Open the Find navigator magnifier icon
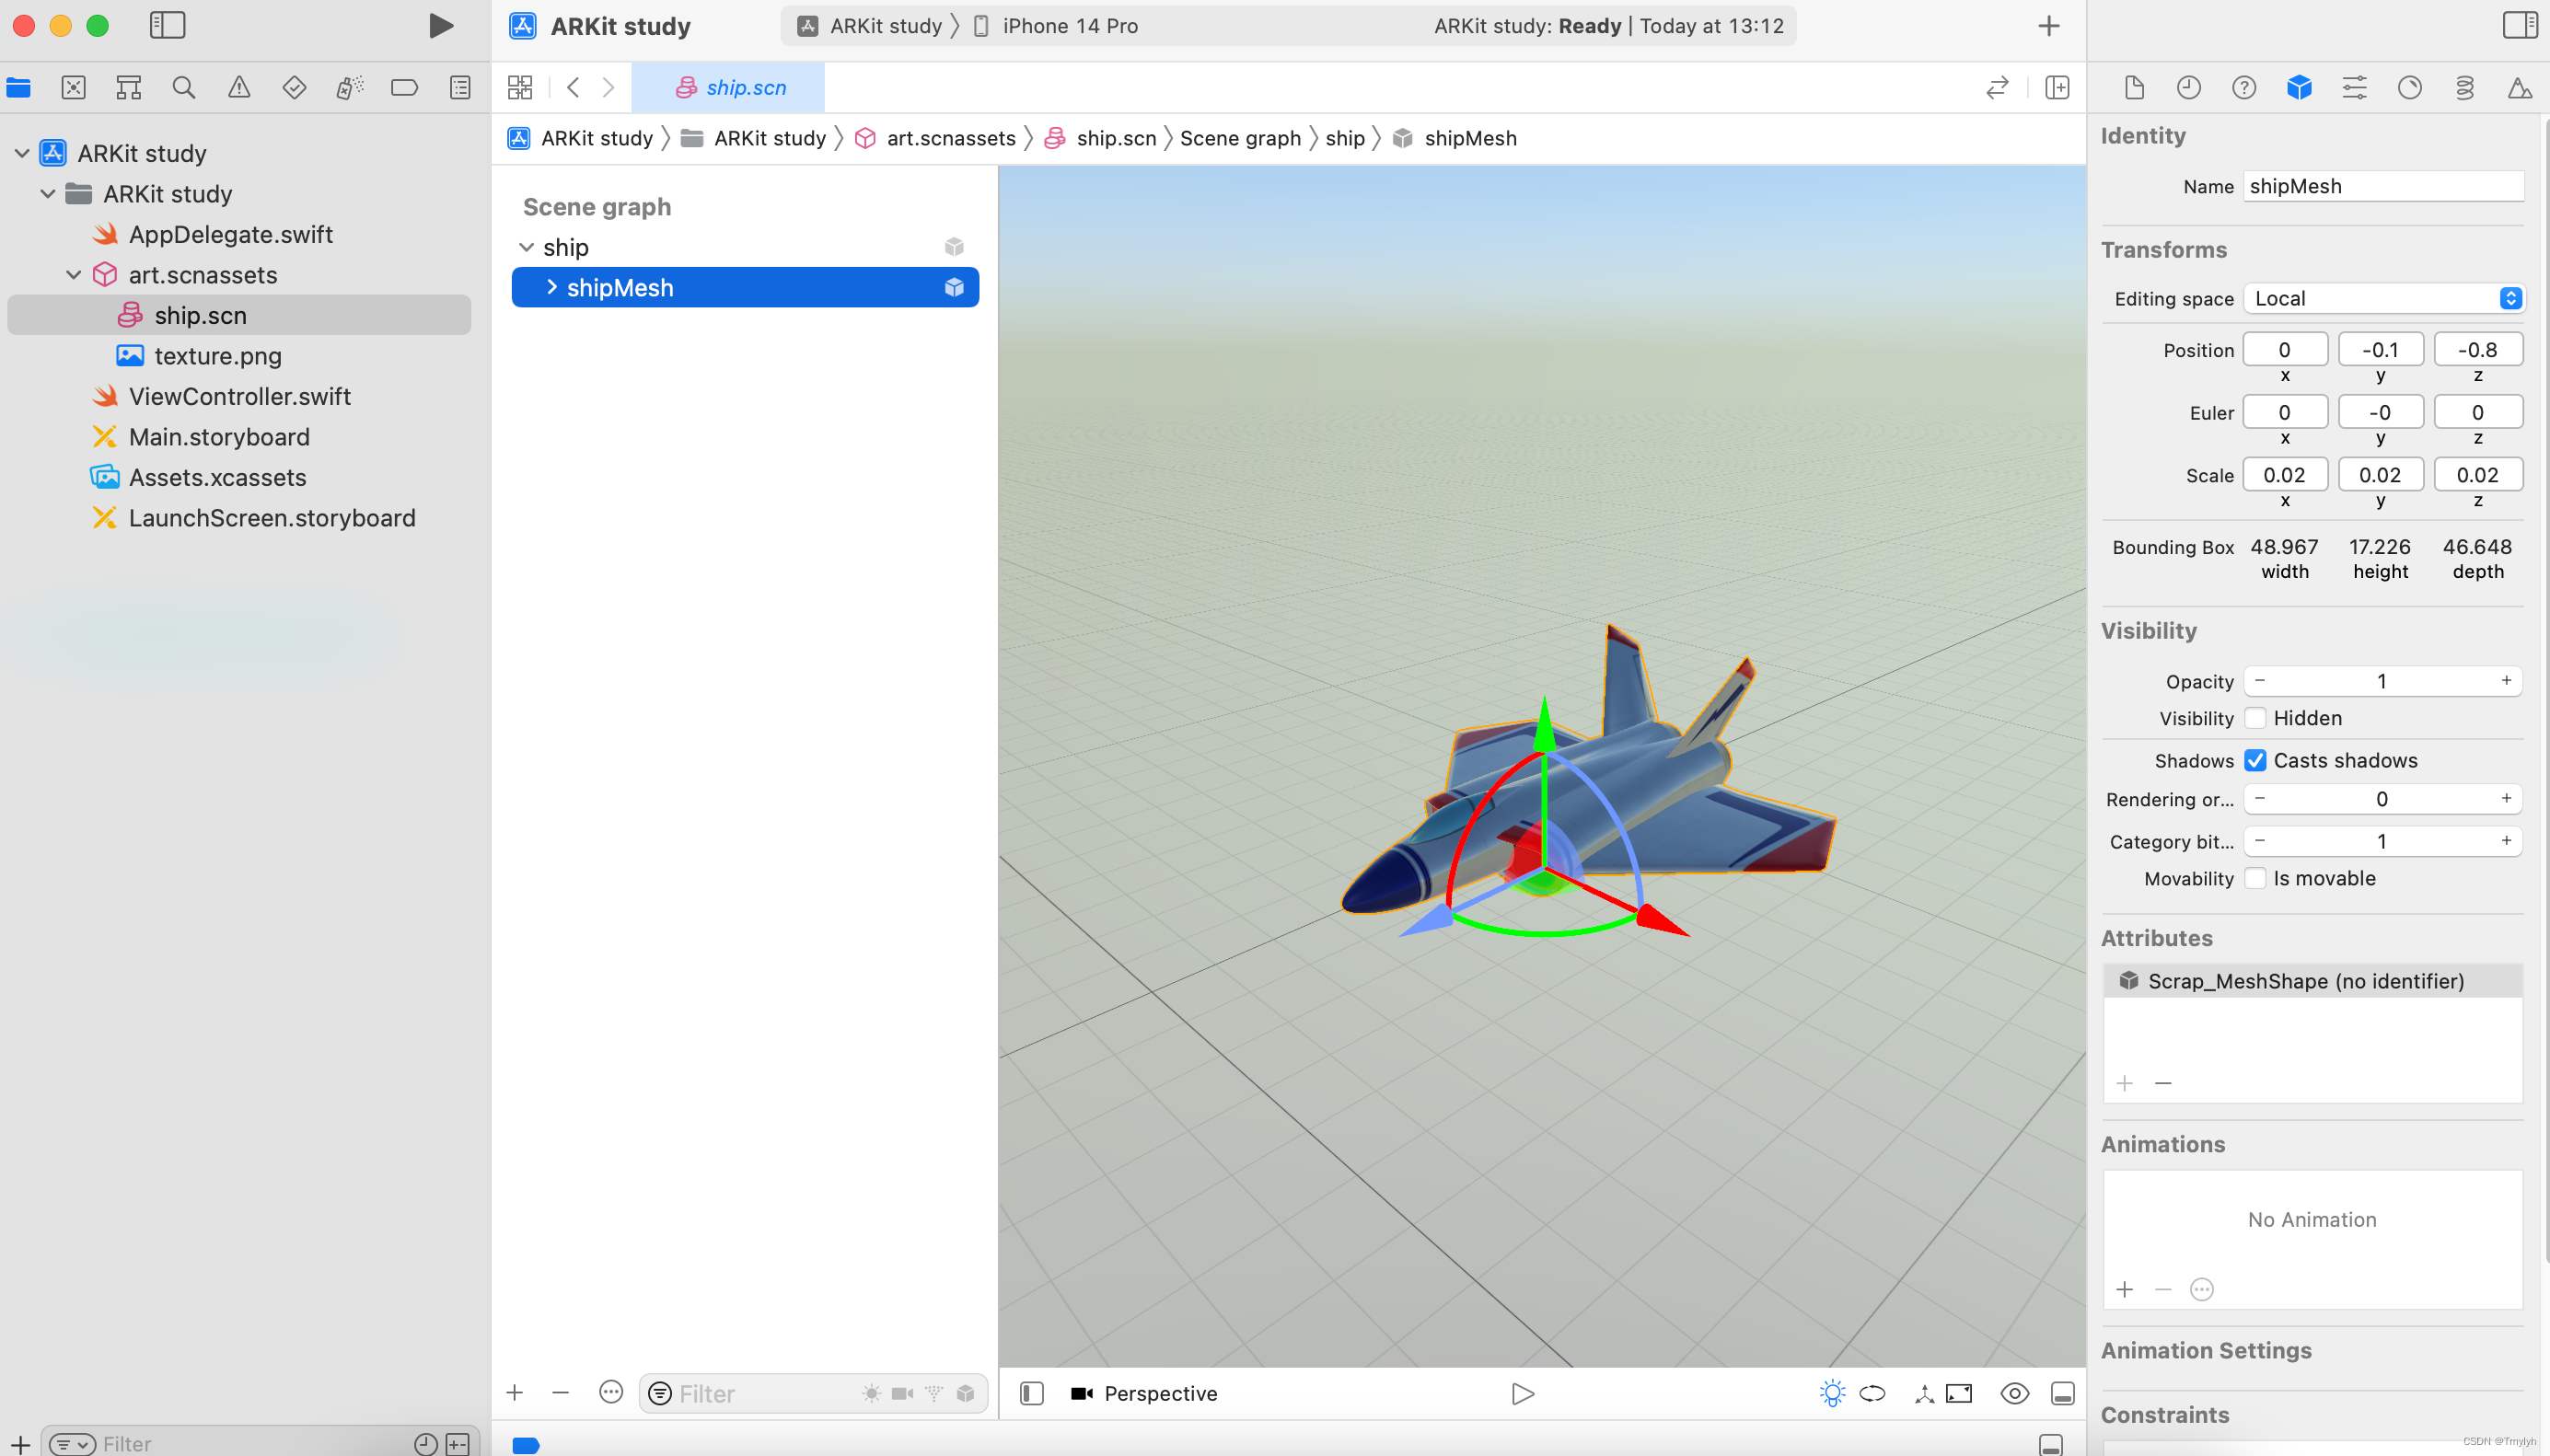 [x=183, y=88]
